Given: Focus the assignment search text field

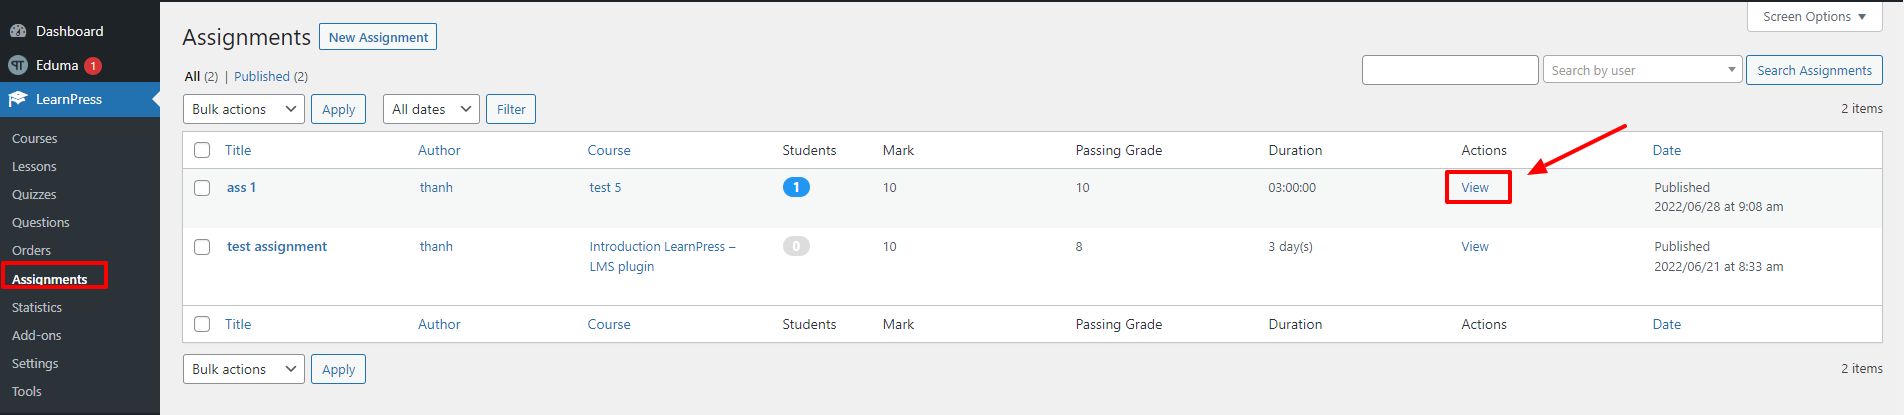Looking at the screenshot, I should coord(1450,70).
